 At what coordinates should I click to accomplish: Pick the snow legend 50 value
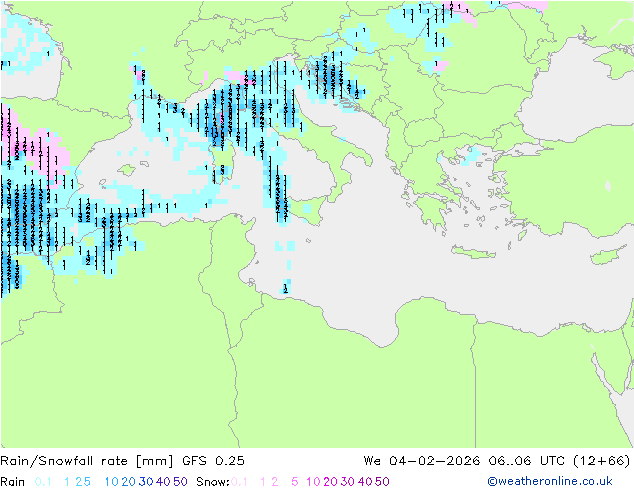pyautogui.click(x=382, y=482)
